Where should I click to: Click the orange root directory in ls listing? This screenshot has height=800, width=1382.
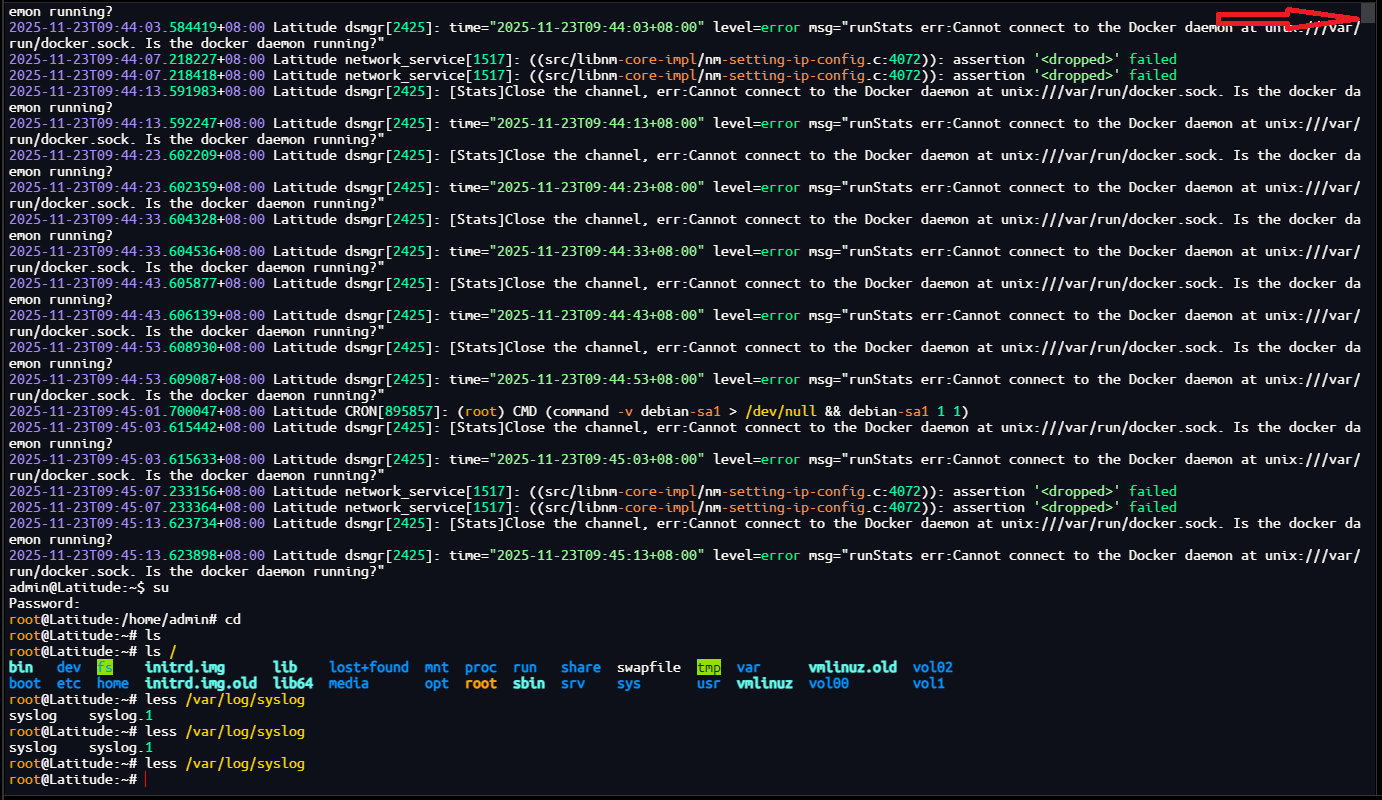click(x=480, y=683)
